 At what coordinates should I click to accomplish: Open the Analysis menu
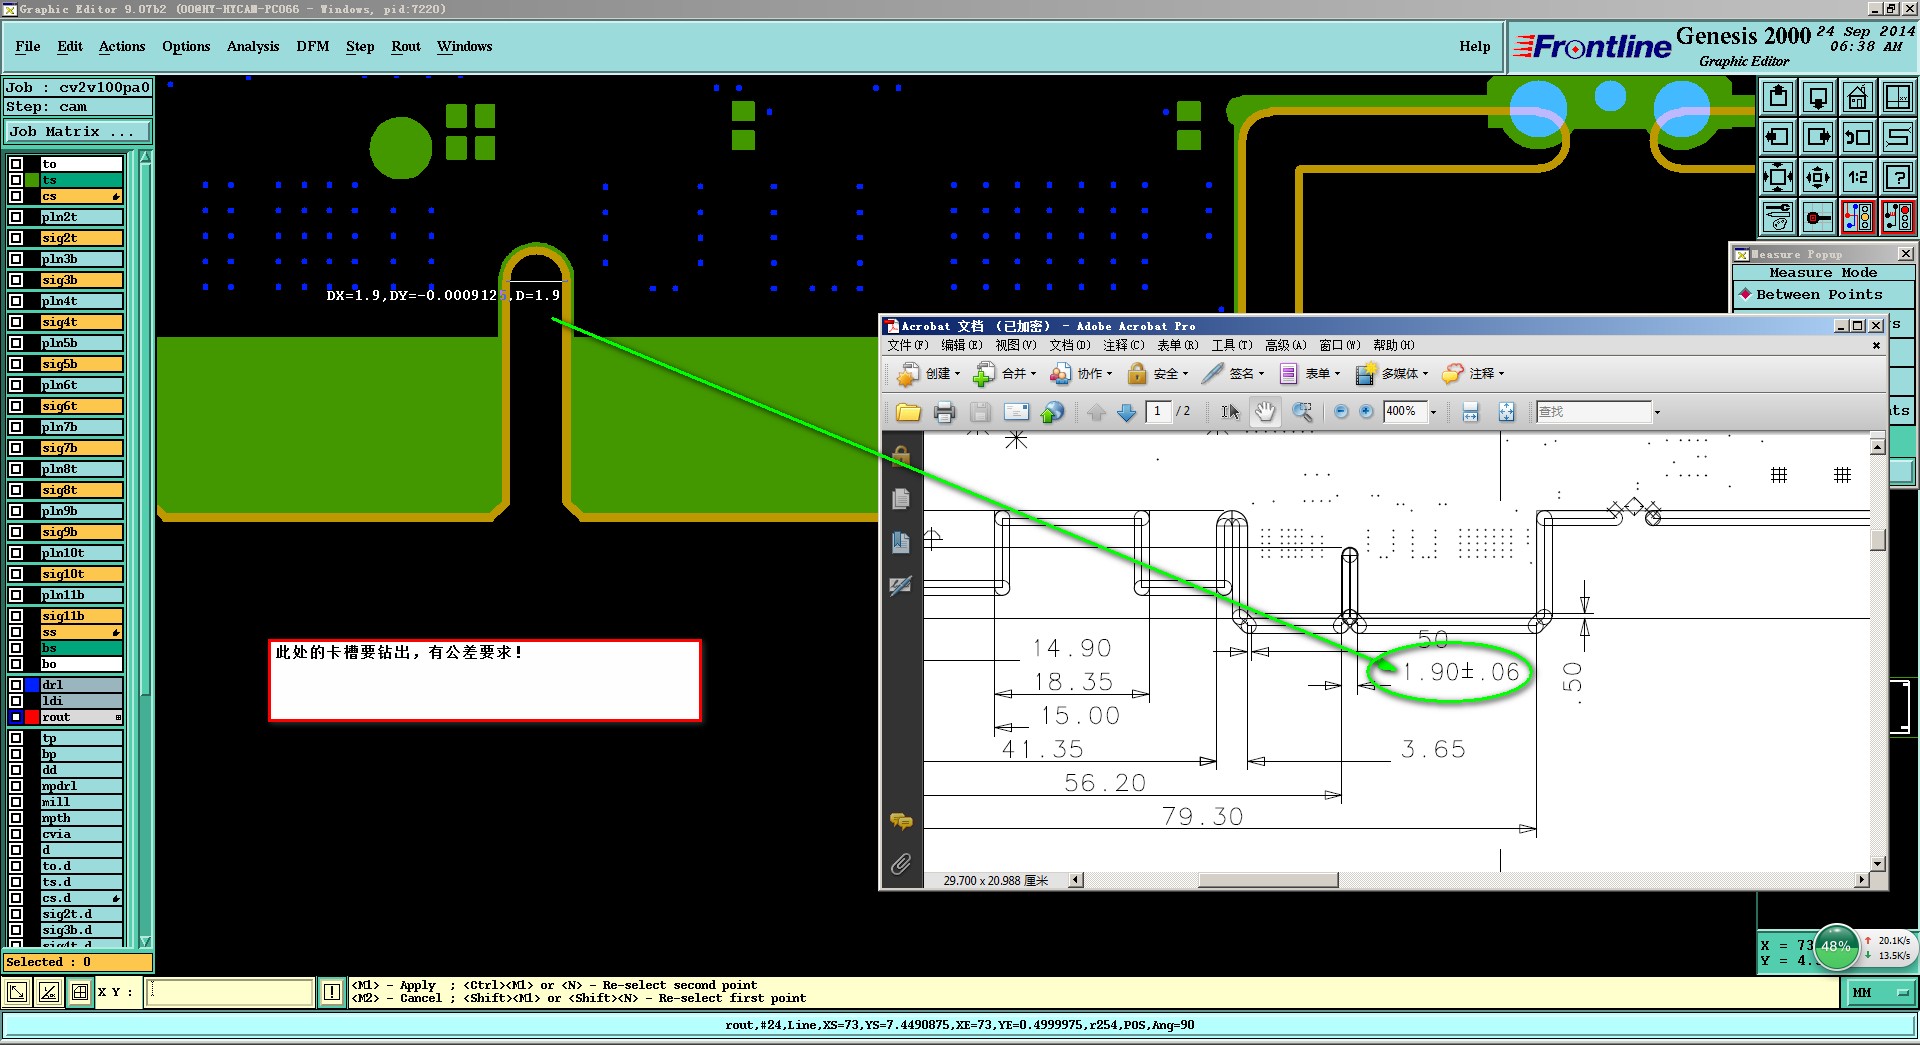(x=253, y=46)
